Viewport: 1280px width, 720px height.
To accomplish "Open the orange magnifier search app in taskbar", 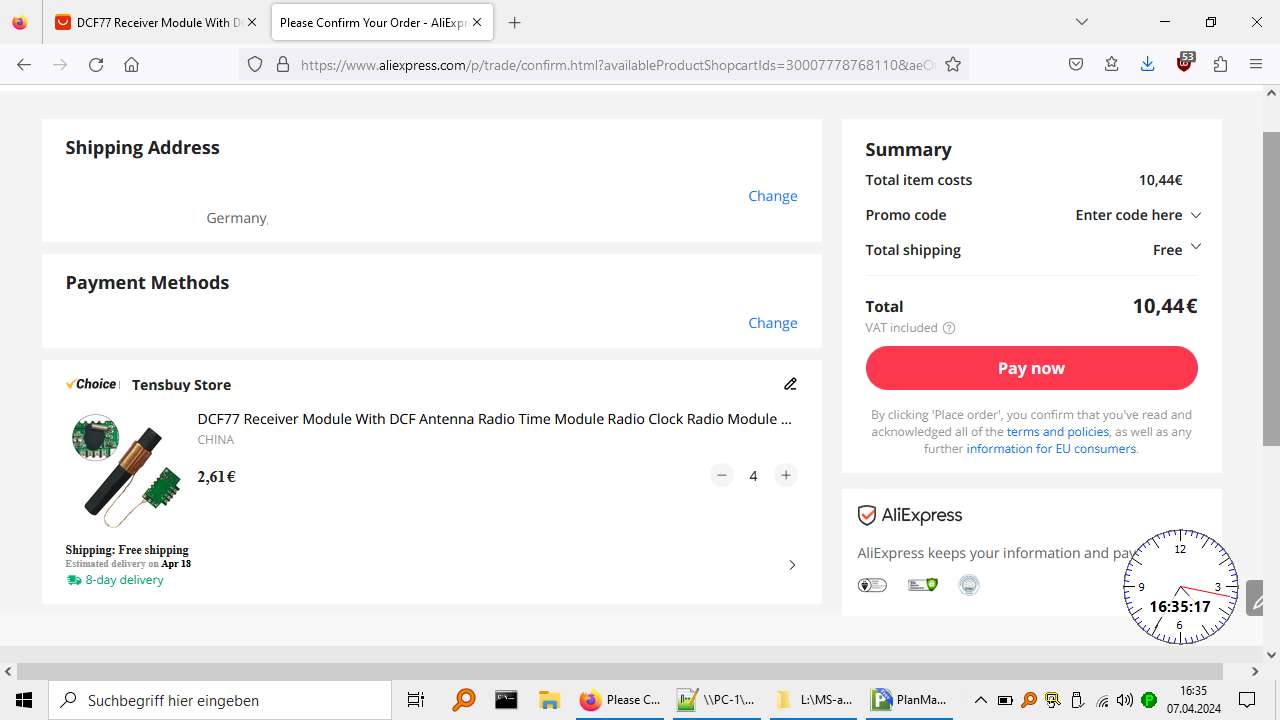I will point(464,700).
